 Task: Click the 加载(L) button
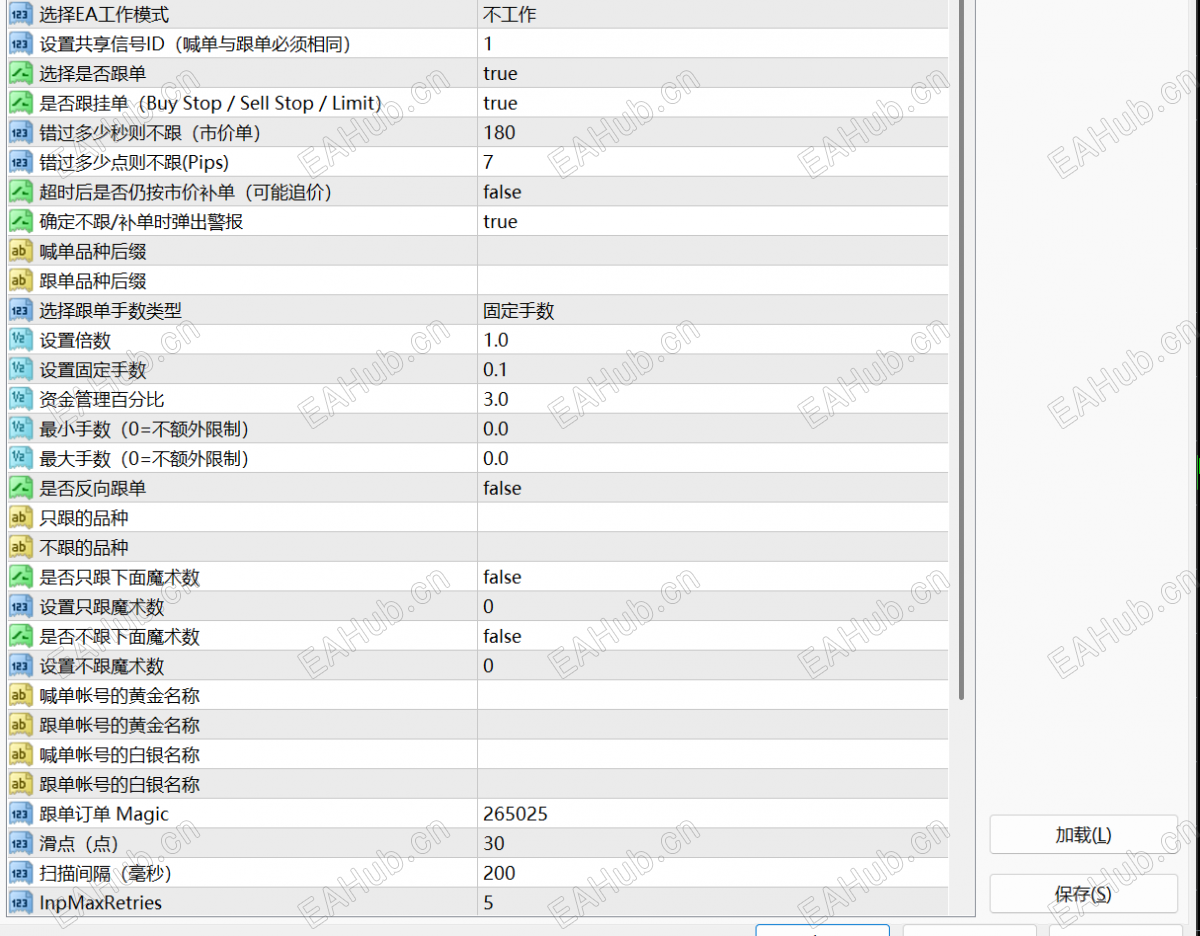[x=1083, y=835]
